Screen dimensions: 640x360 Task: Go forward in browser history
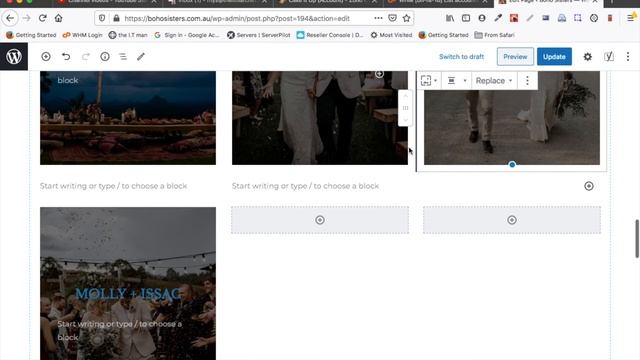point(27,18)
